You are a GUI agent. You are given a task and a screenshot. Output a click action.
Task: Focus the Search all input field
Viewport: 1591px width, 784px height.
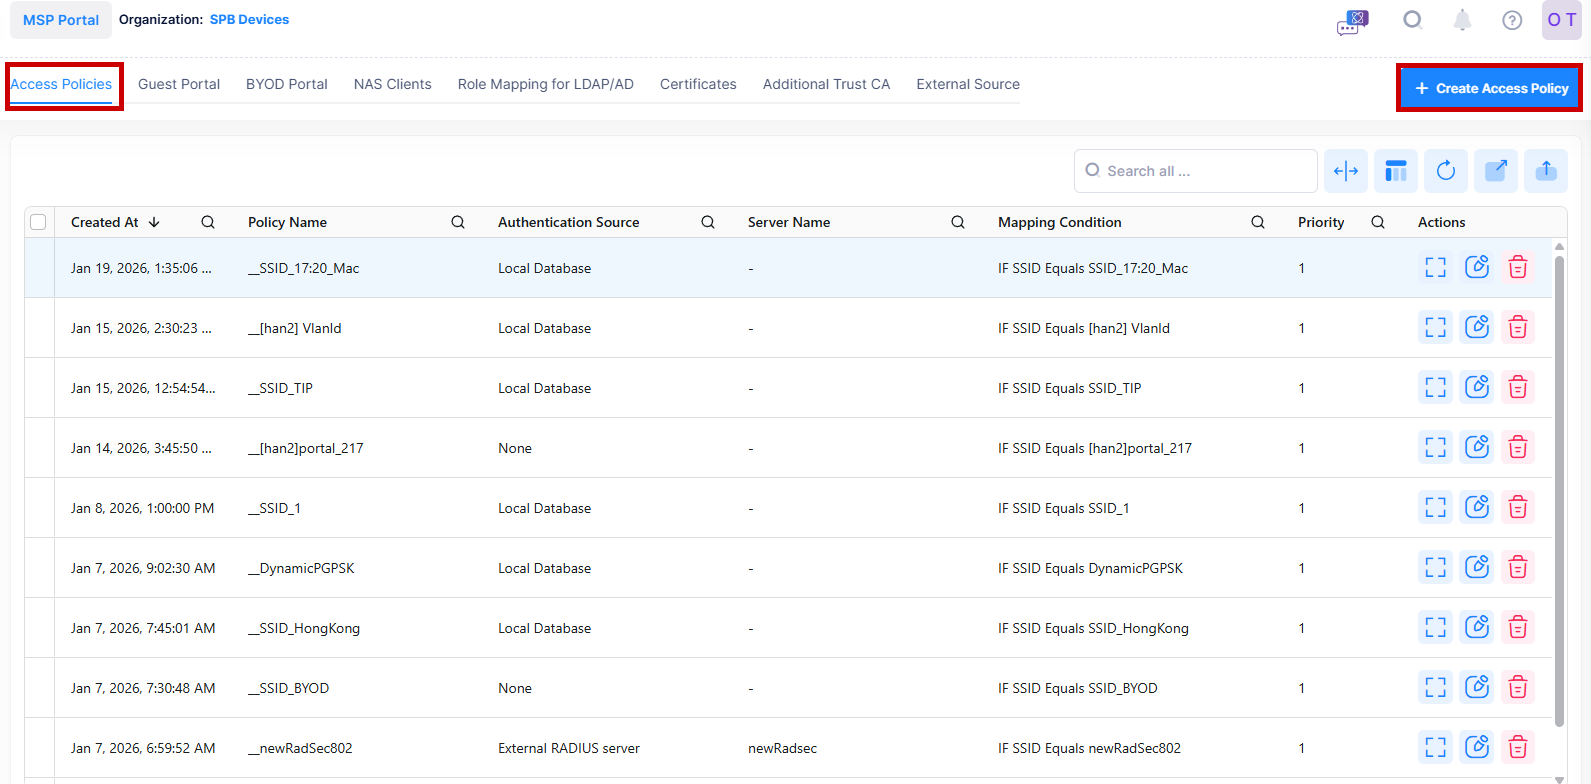pyautogui.click(x=1196, y=171)
